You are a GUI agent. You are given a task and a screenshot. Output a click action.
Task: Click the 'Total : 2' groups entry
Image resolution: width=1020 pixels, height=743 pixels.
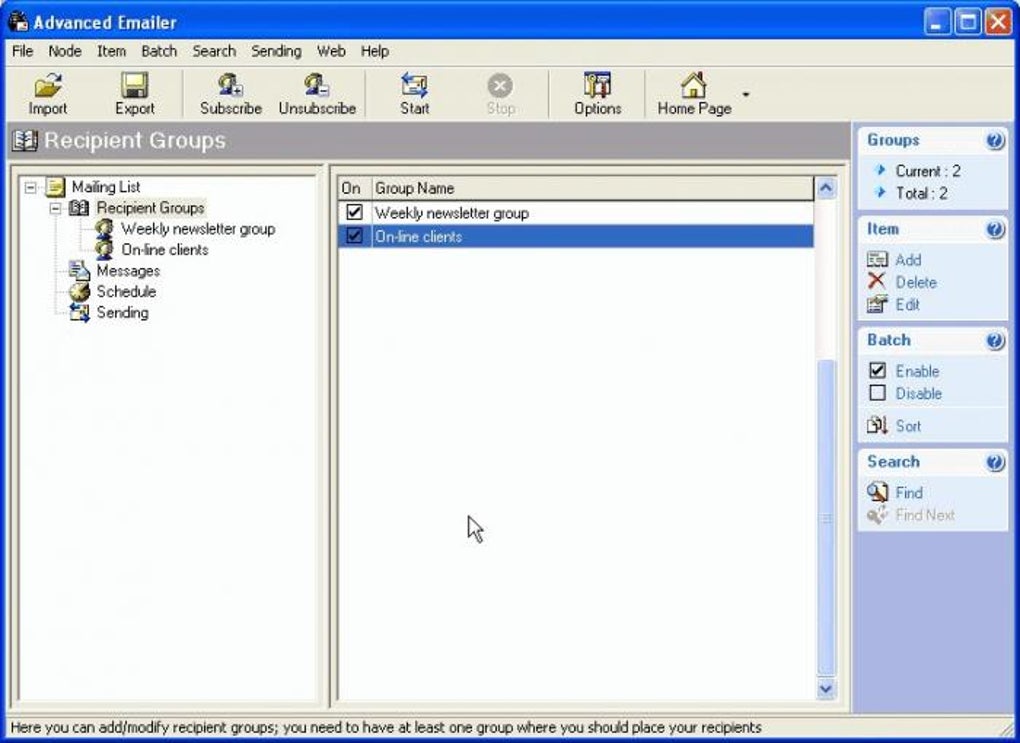pyautogui.click(x=921, y=193)
